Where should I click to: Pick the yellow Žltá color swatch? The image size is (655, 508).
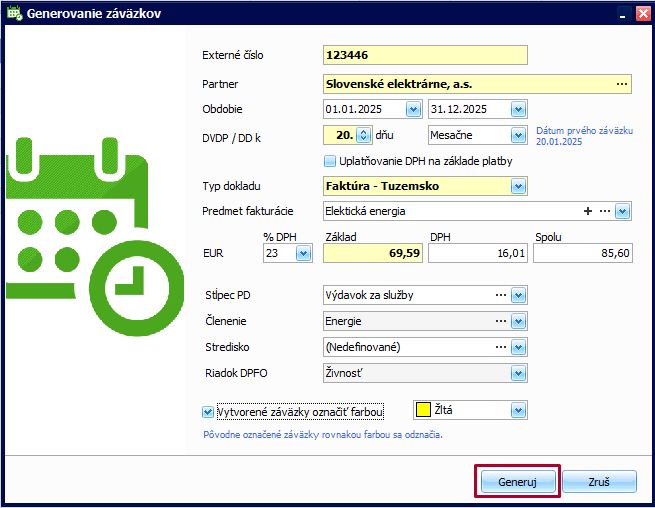(423, 409)
